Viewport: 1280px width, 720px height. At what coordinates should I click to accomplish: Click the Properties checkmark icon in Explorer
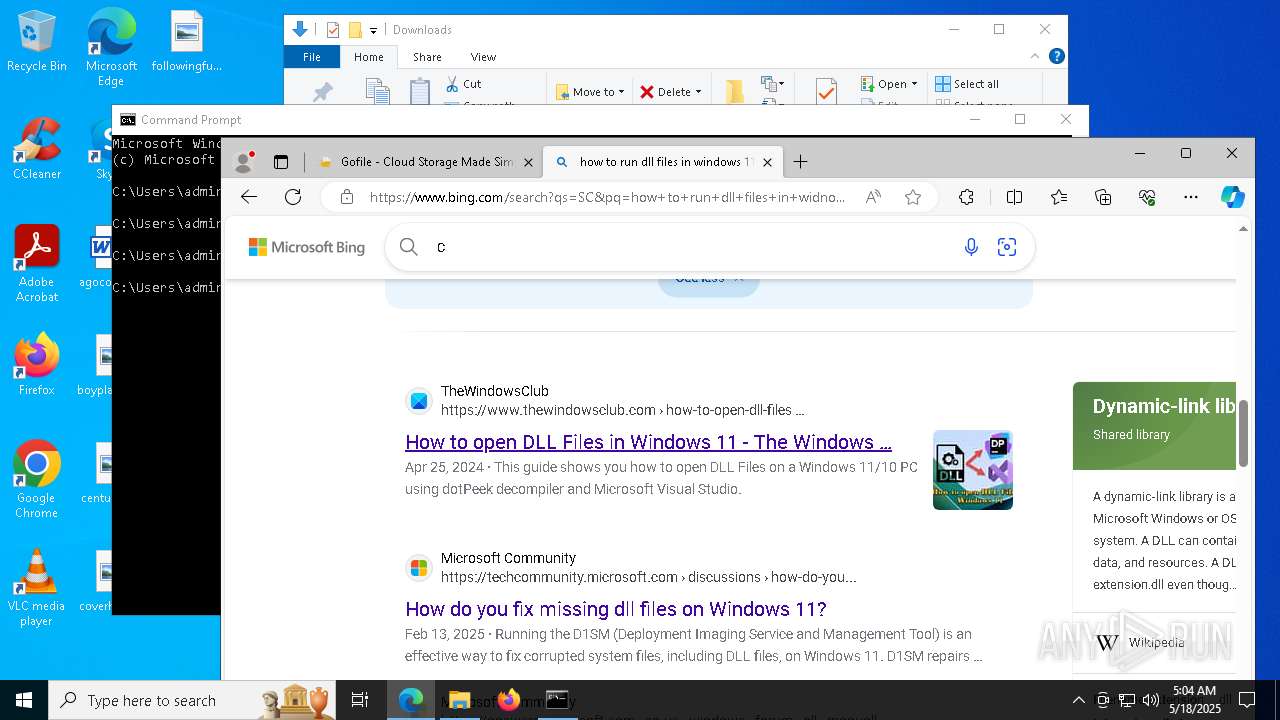coord(825,91)
